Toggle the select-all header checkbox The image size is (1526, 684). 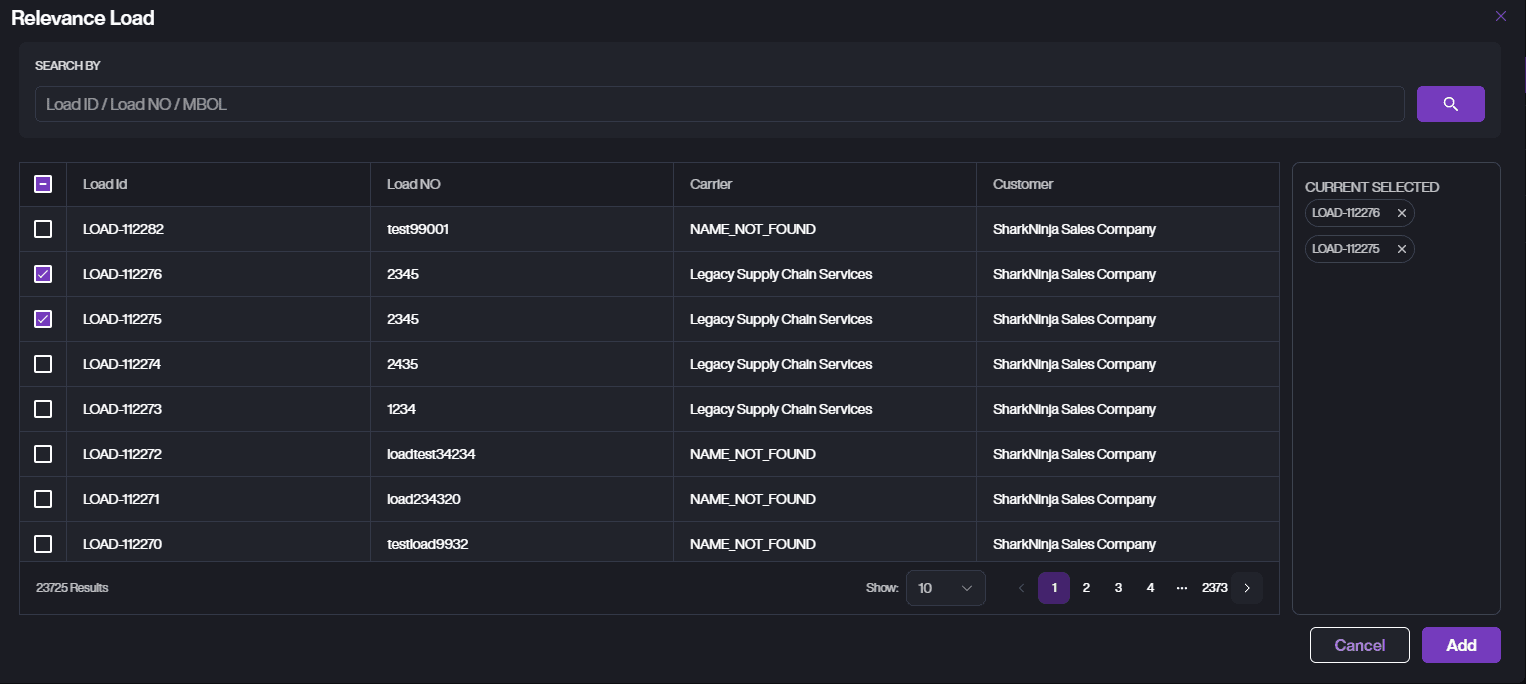pos(43,184)
